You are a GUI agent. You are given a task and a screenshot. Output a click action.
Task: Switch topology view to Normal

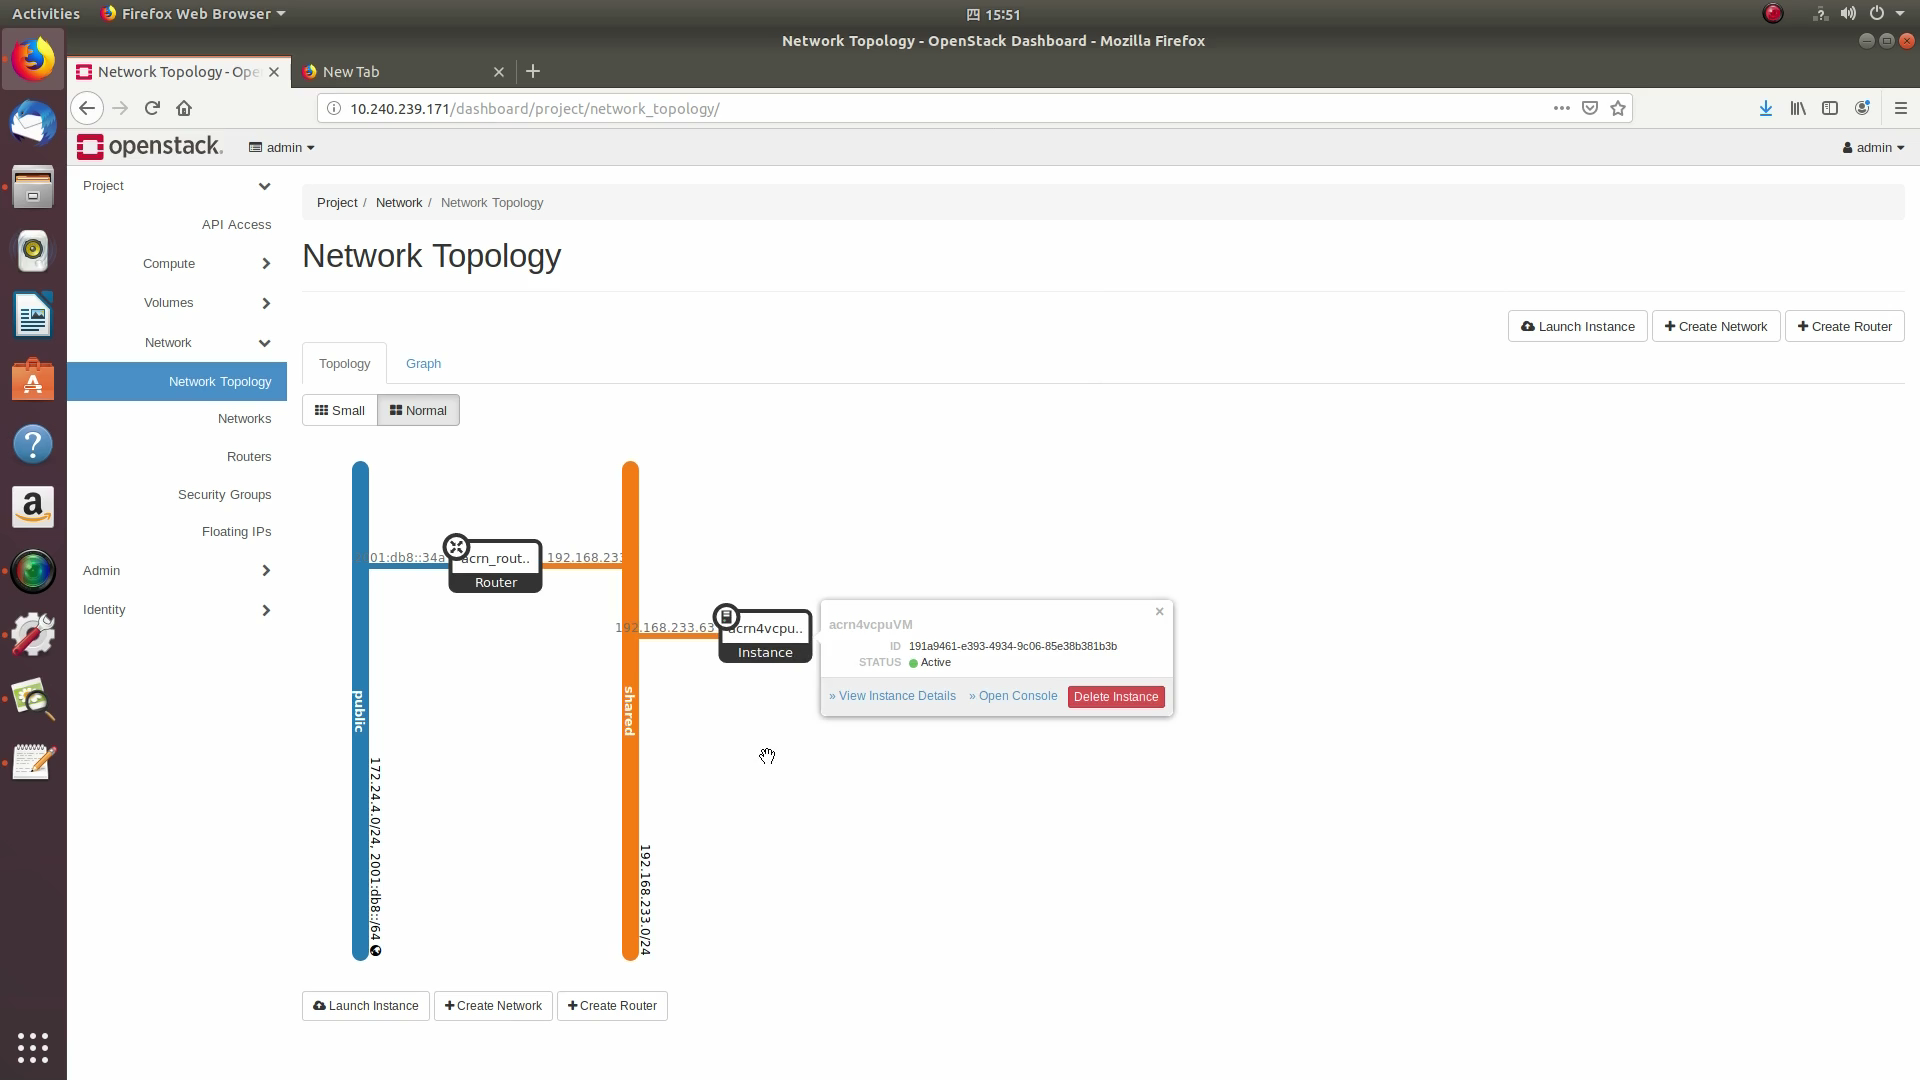[x=418, y=410]
